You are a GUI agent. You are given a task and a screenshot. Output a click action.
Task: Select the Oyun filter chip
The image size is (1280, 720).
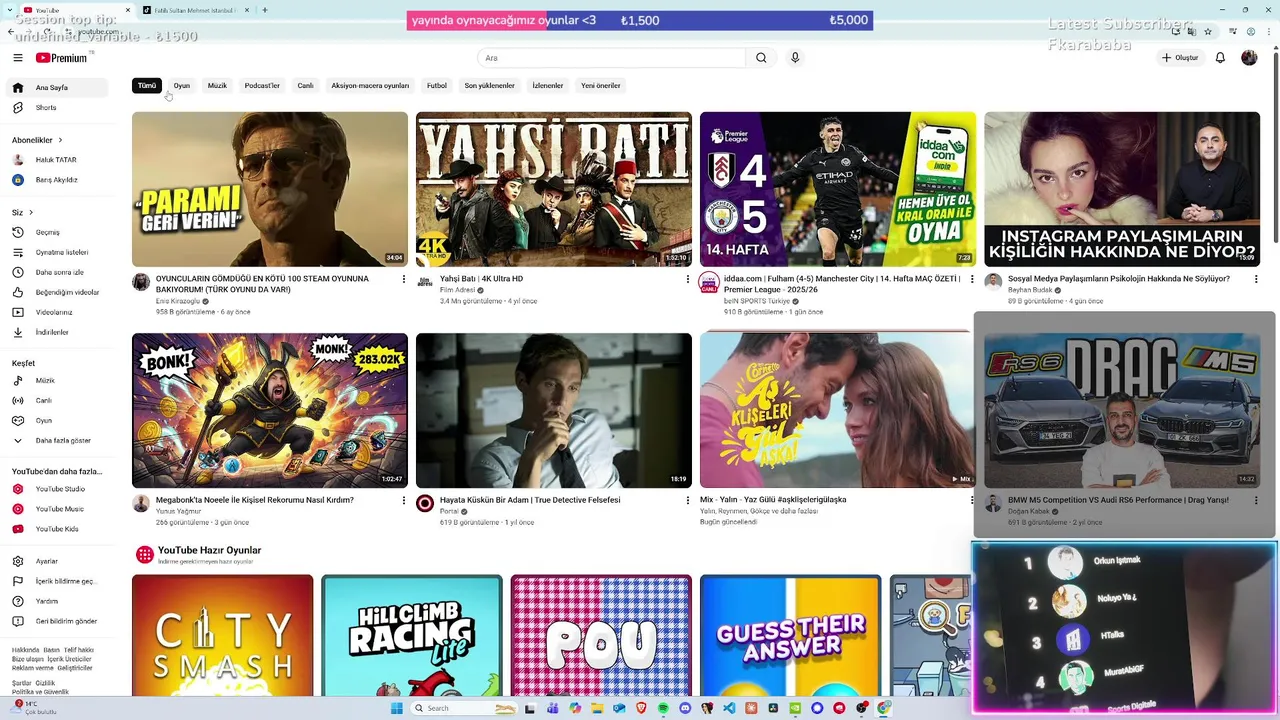click(x=182, y=86)
